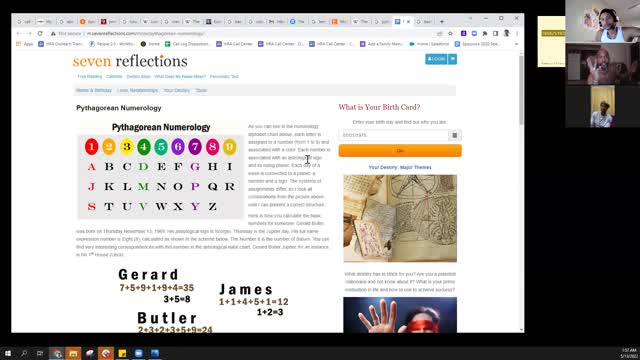Click the orange Go button
Image resolution: width=640 pixels, height=360 pixels.
pyautogui.click(x=400, y=151)
